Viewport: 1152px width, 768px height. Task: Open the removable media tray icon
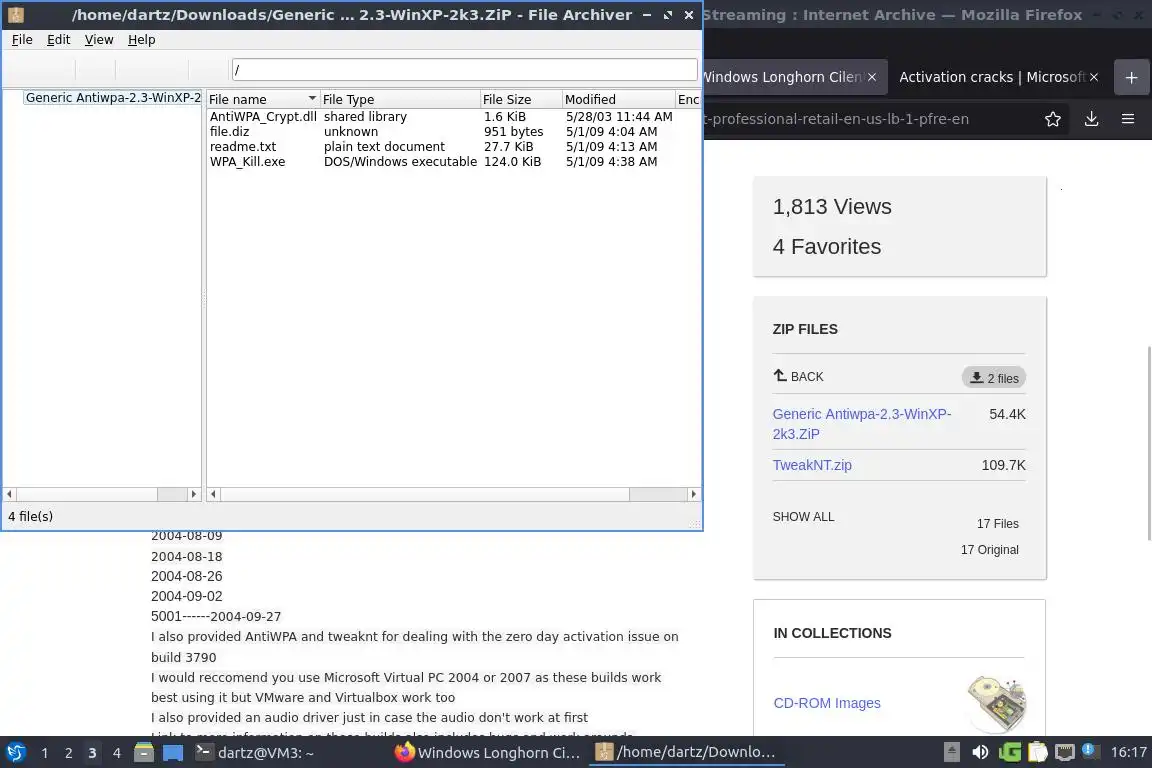tap(951, 752)
